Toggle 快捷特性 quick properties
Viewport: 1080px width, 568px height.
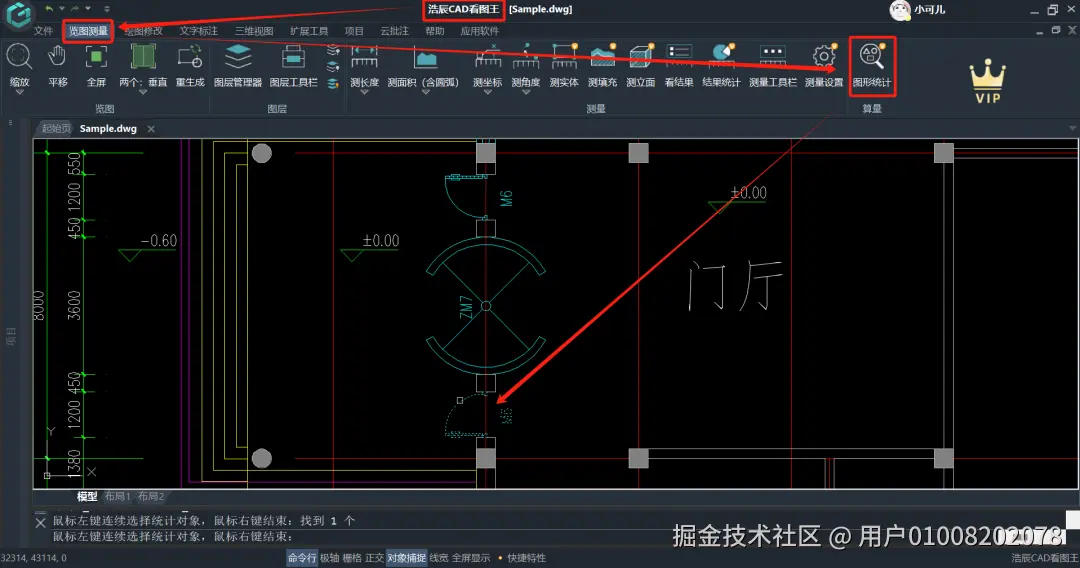pos(526,558)
